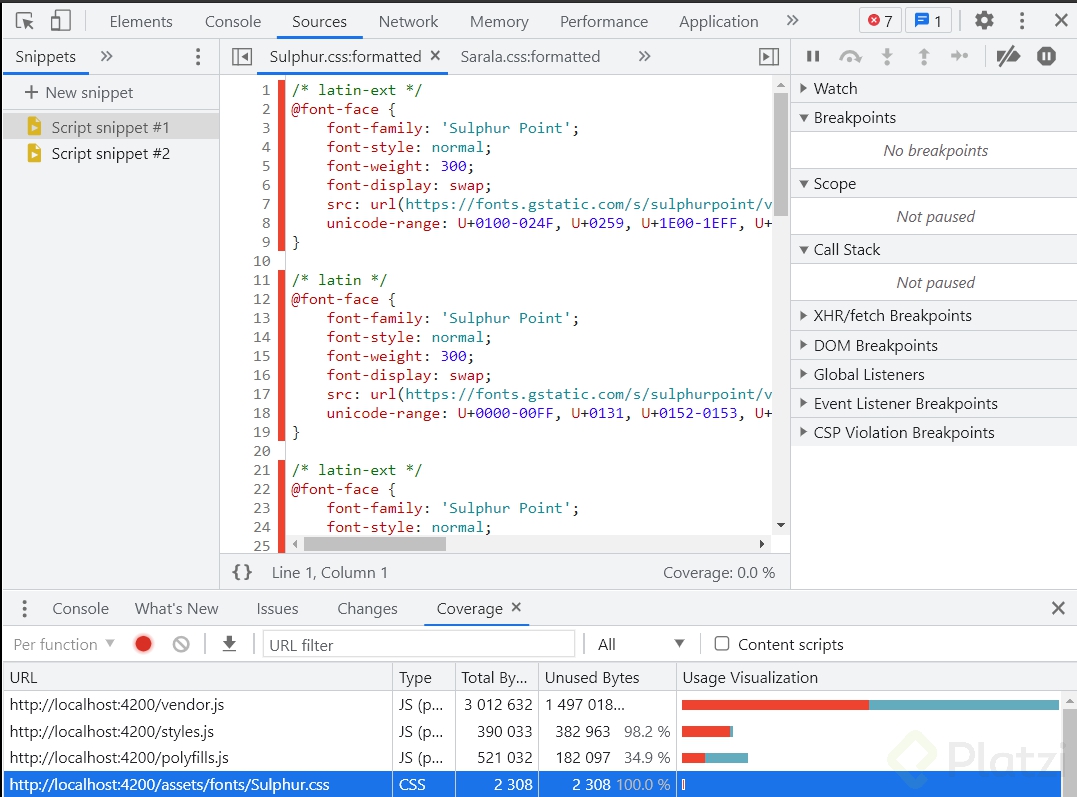The width and height of the screenshot is (1077, 797).
Task: Click the red errors counter showing 7
Action: click(x=880, y=21)
